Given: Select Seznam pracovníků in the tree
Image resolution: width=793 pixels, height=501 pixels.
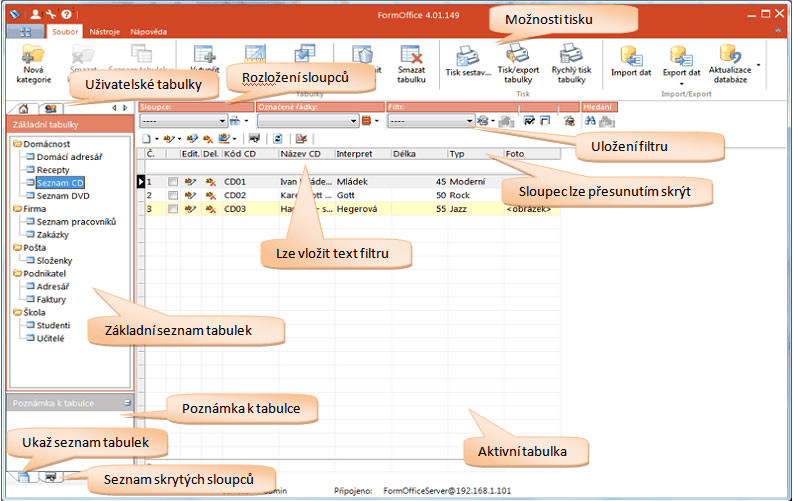Looking at the screenshot, I should click(76, 221).
